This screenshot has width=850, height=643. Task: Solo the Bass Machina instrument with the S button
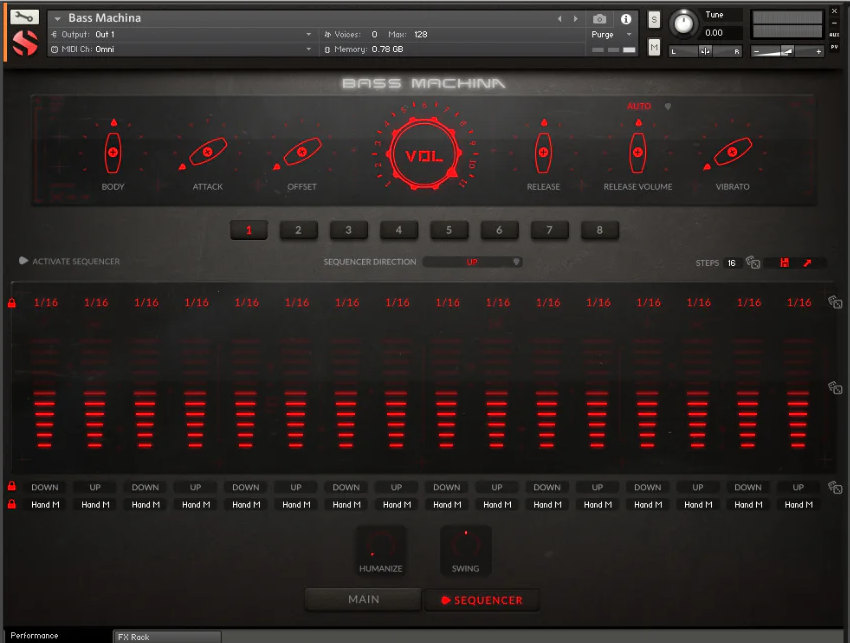[x=654, y=19]
